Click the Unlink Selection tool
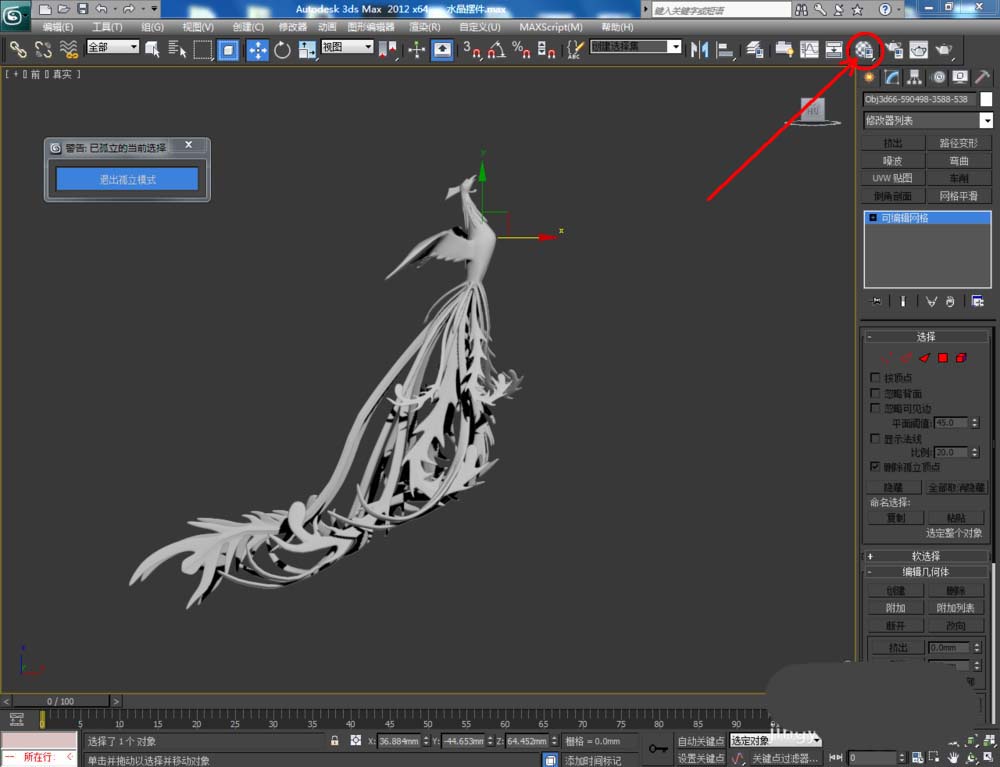The image size is (1000, 767). point(43,50)
